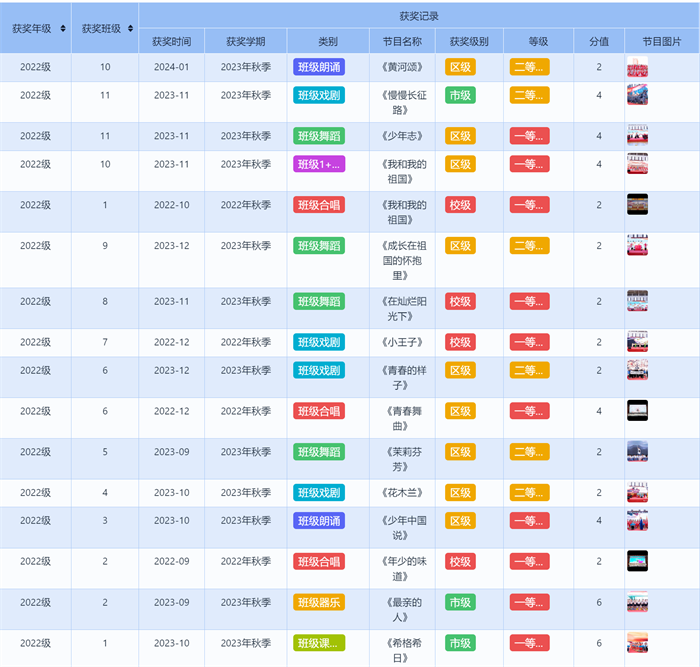The image size is (700, 667).
Task: Click the 分值 column header
Action: (x=599, y=42)
